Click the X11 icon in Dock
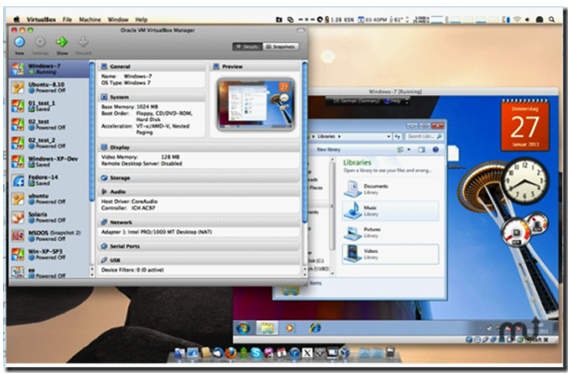Image resolution: width=568 pixels, height=374 pixels. coord(307,353)
